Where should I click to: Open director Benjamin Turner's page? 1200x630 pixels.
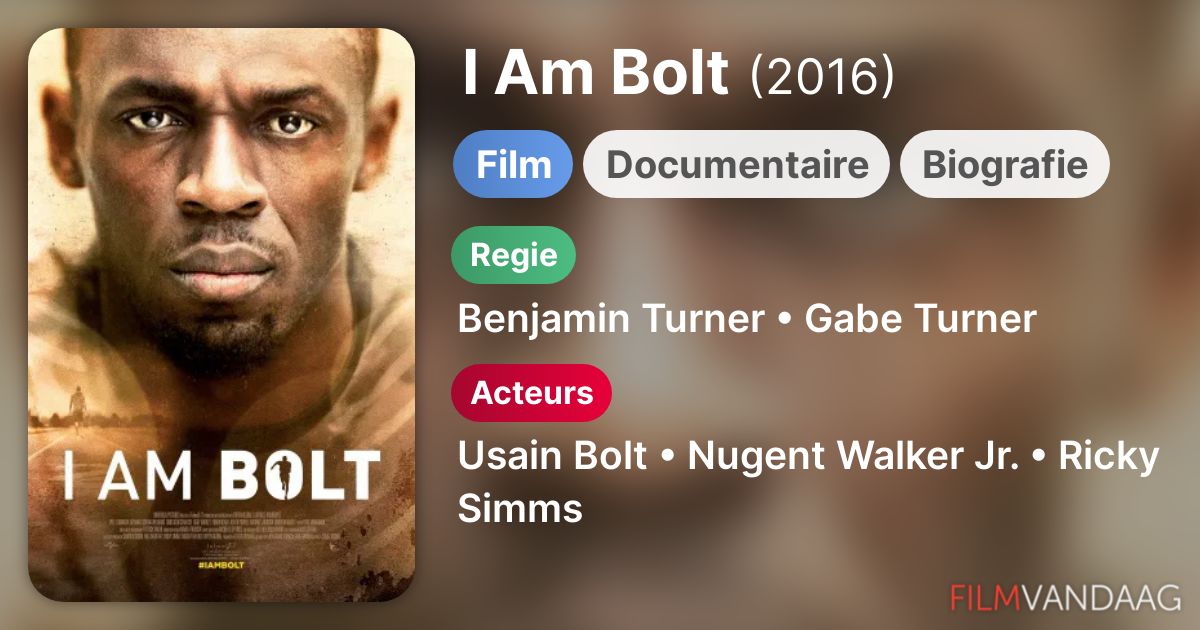tap(610, 319)
